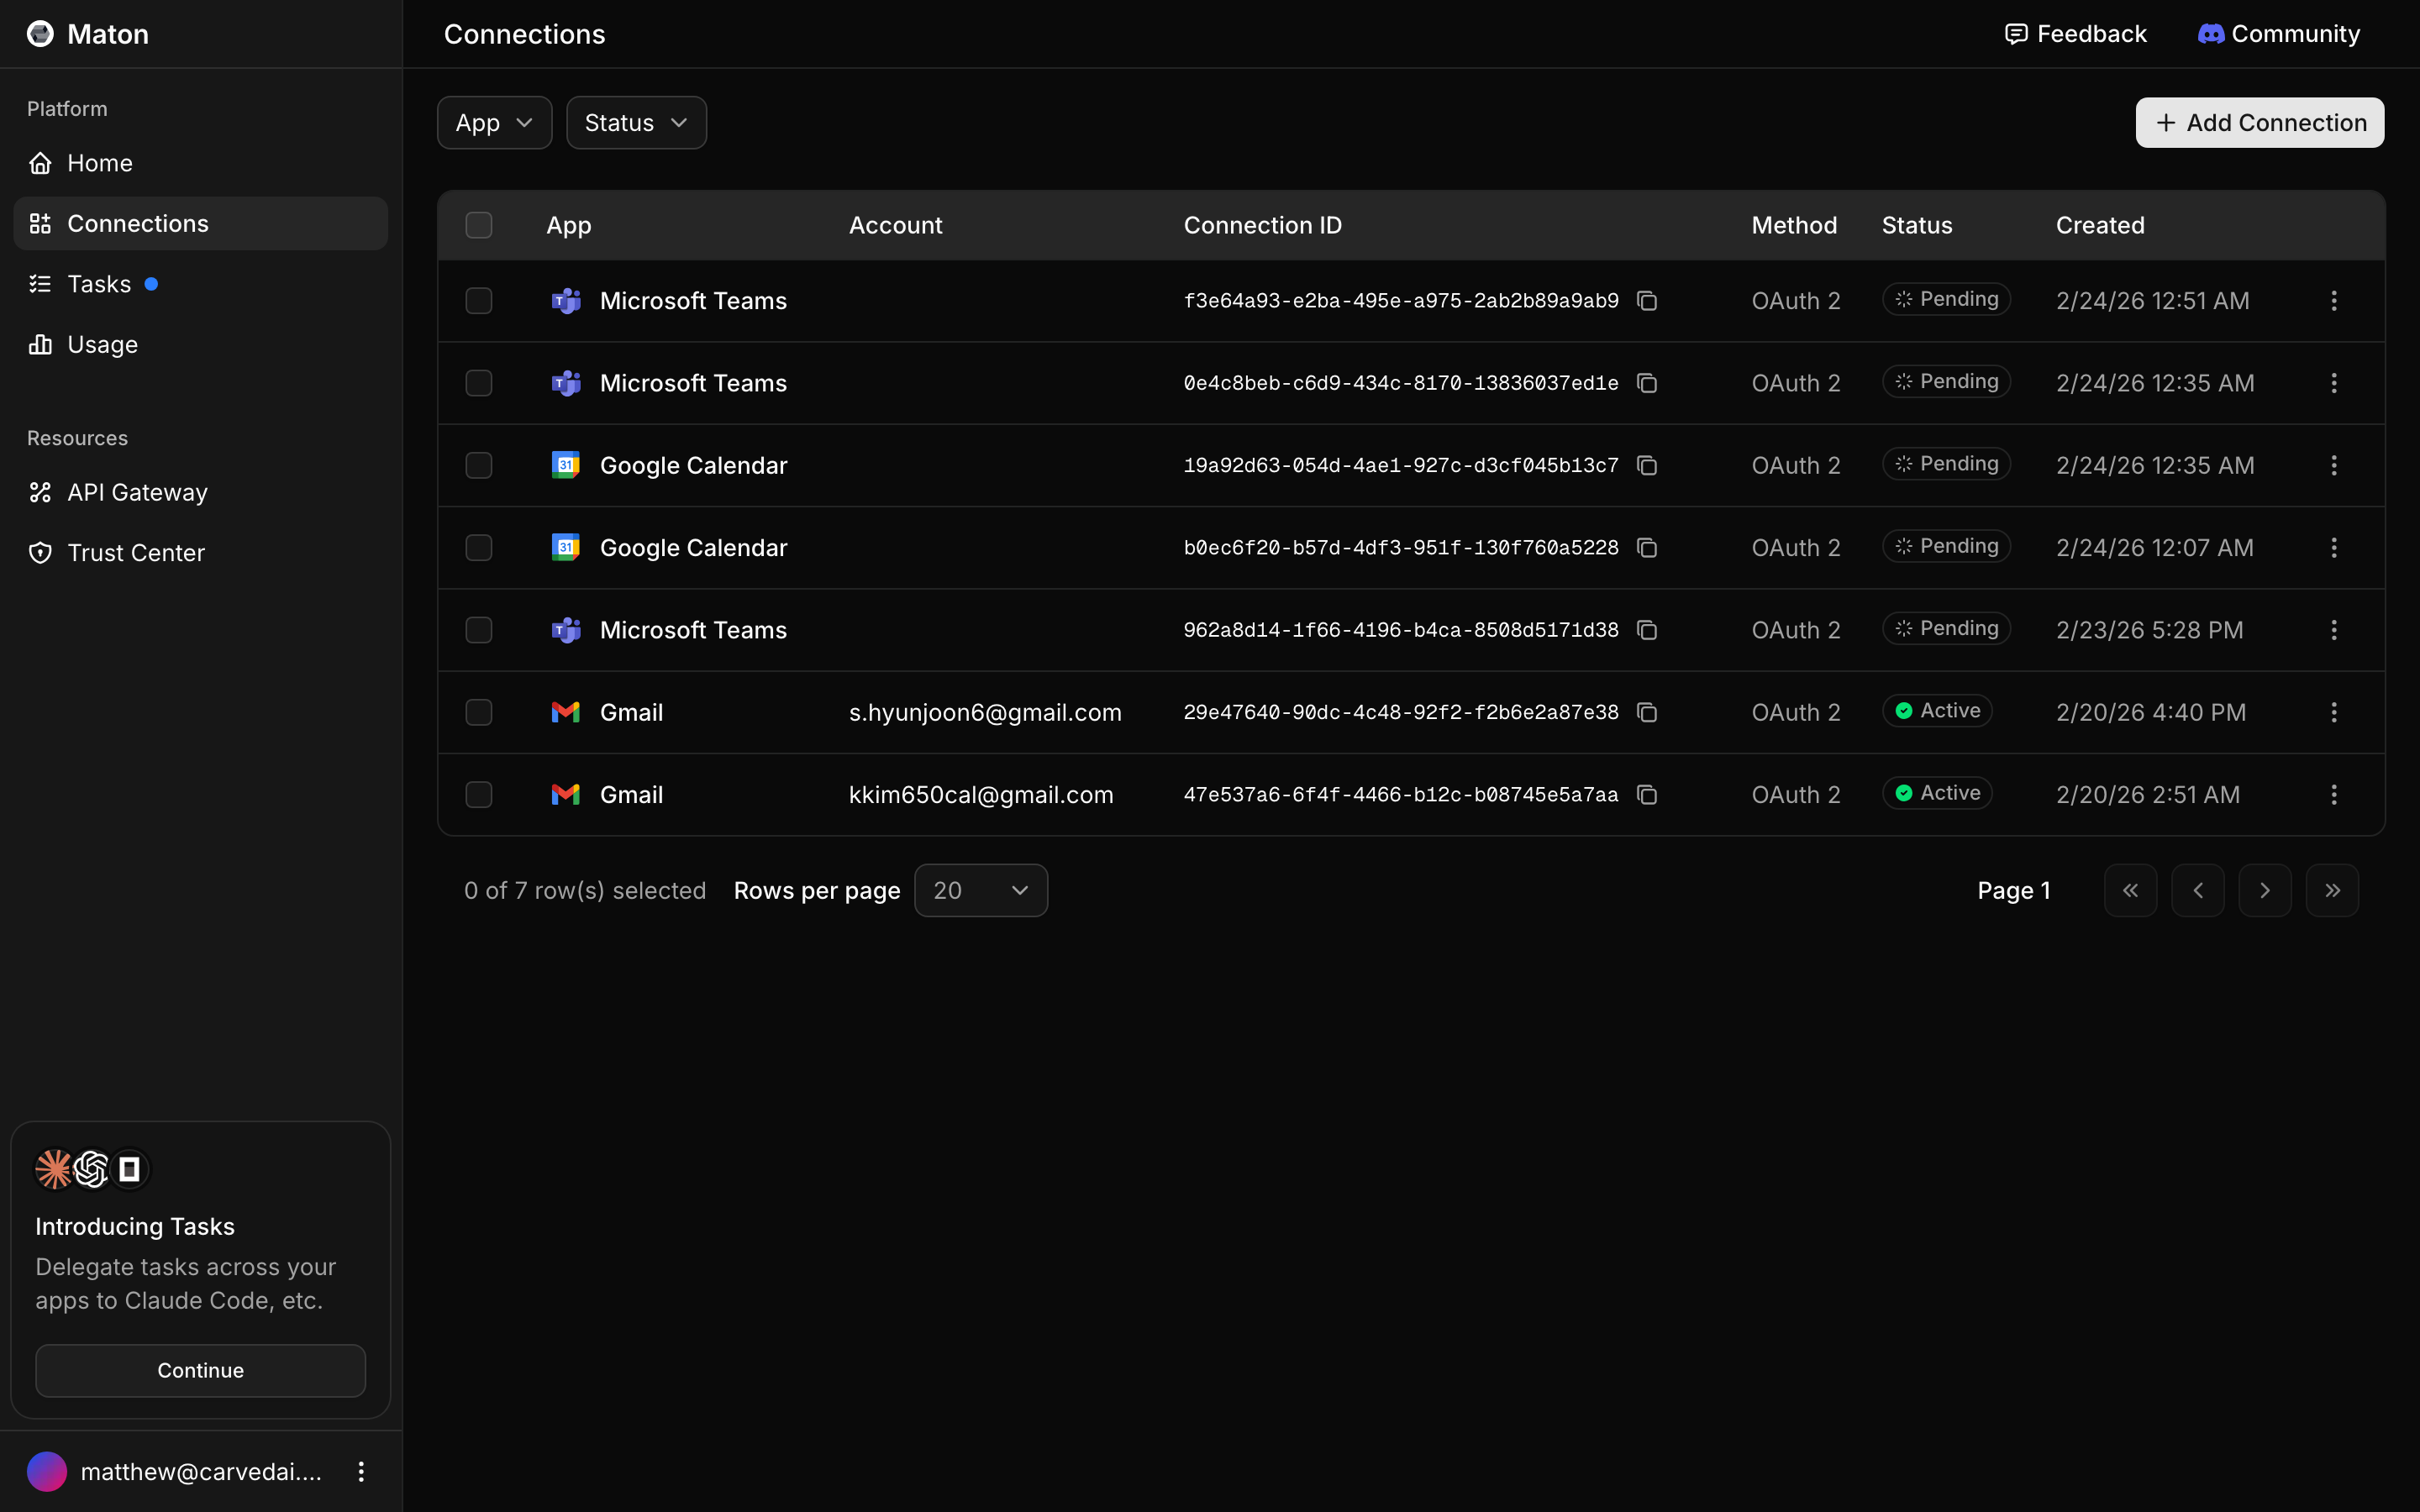This screenshot has width=2420, height=1512.
Task: Open API Gateway from the Resources section
Action: [137, 492]
